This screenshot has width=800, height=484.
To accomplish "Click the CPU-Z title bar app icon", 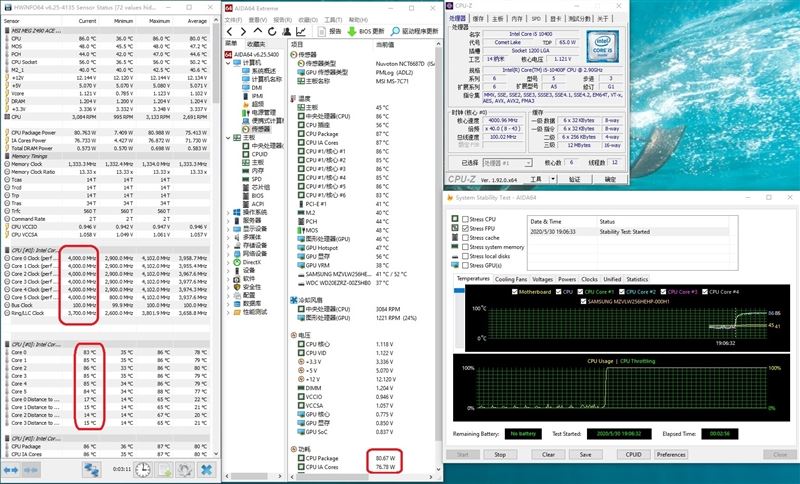I will [449, 6].
